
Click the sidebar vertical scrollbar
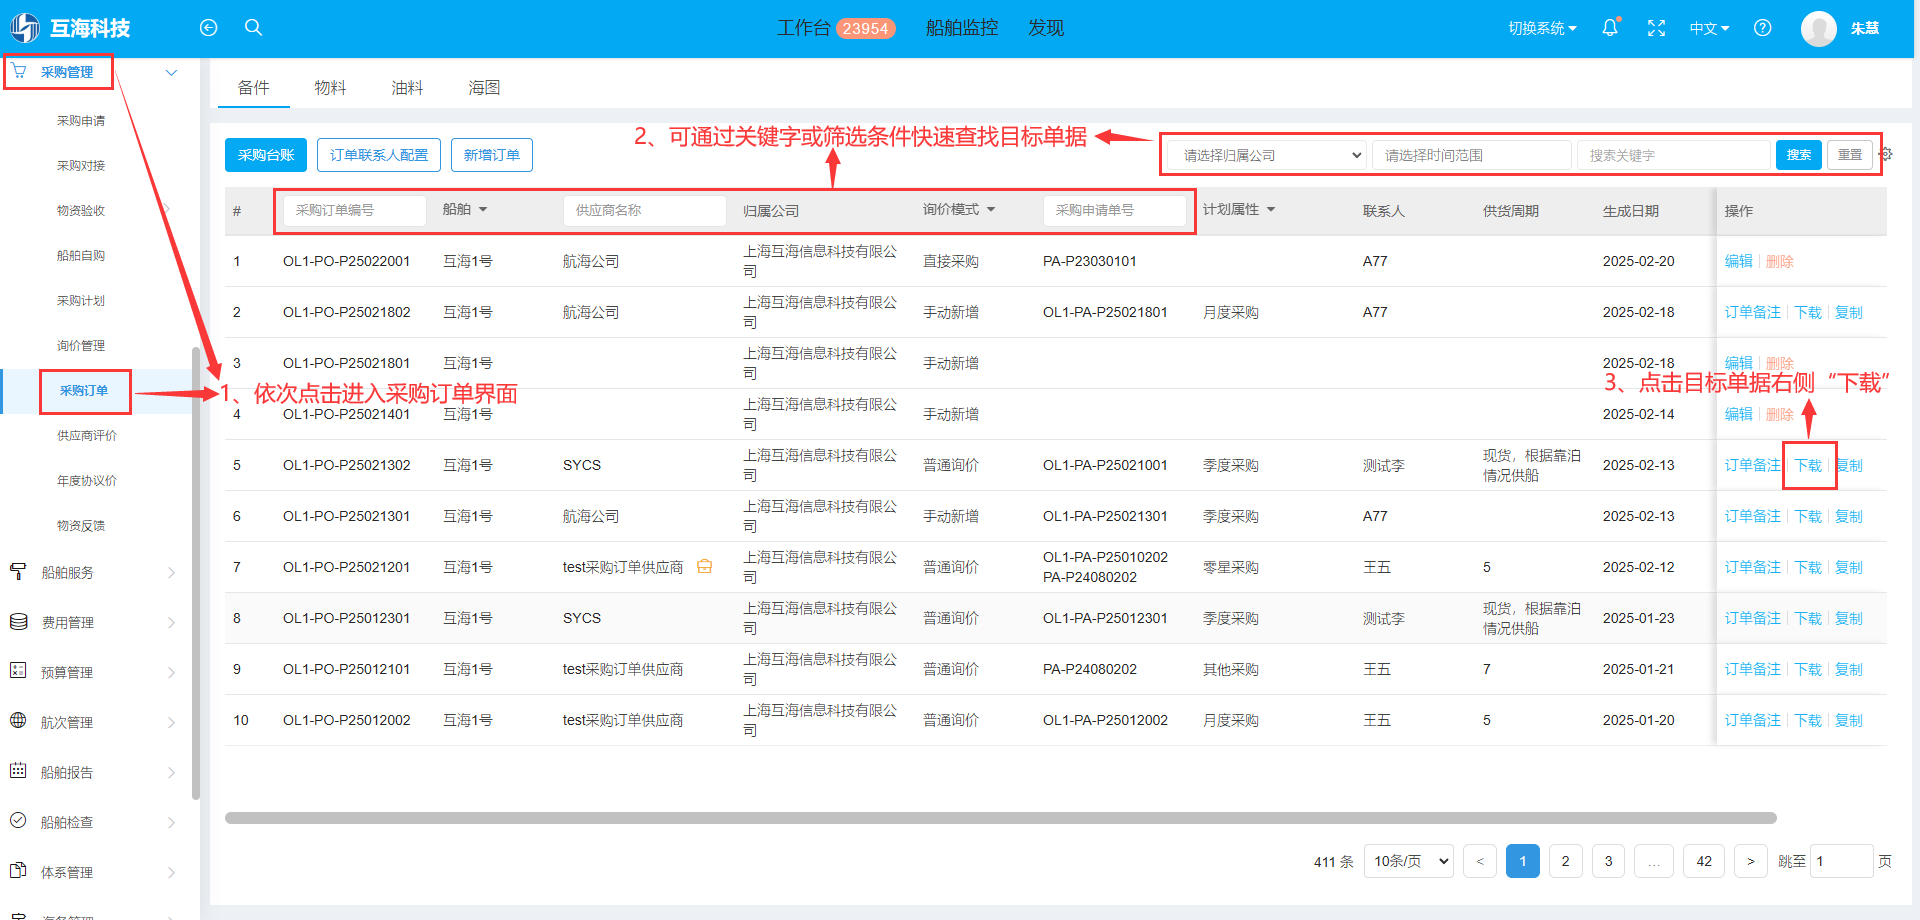195,573
